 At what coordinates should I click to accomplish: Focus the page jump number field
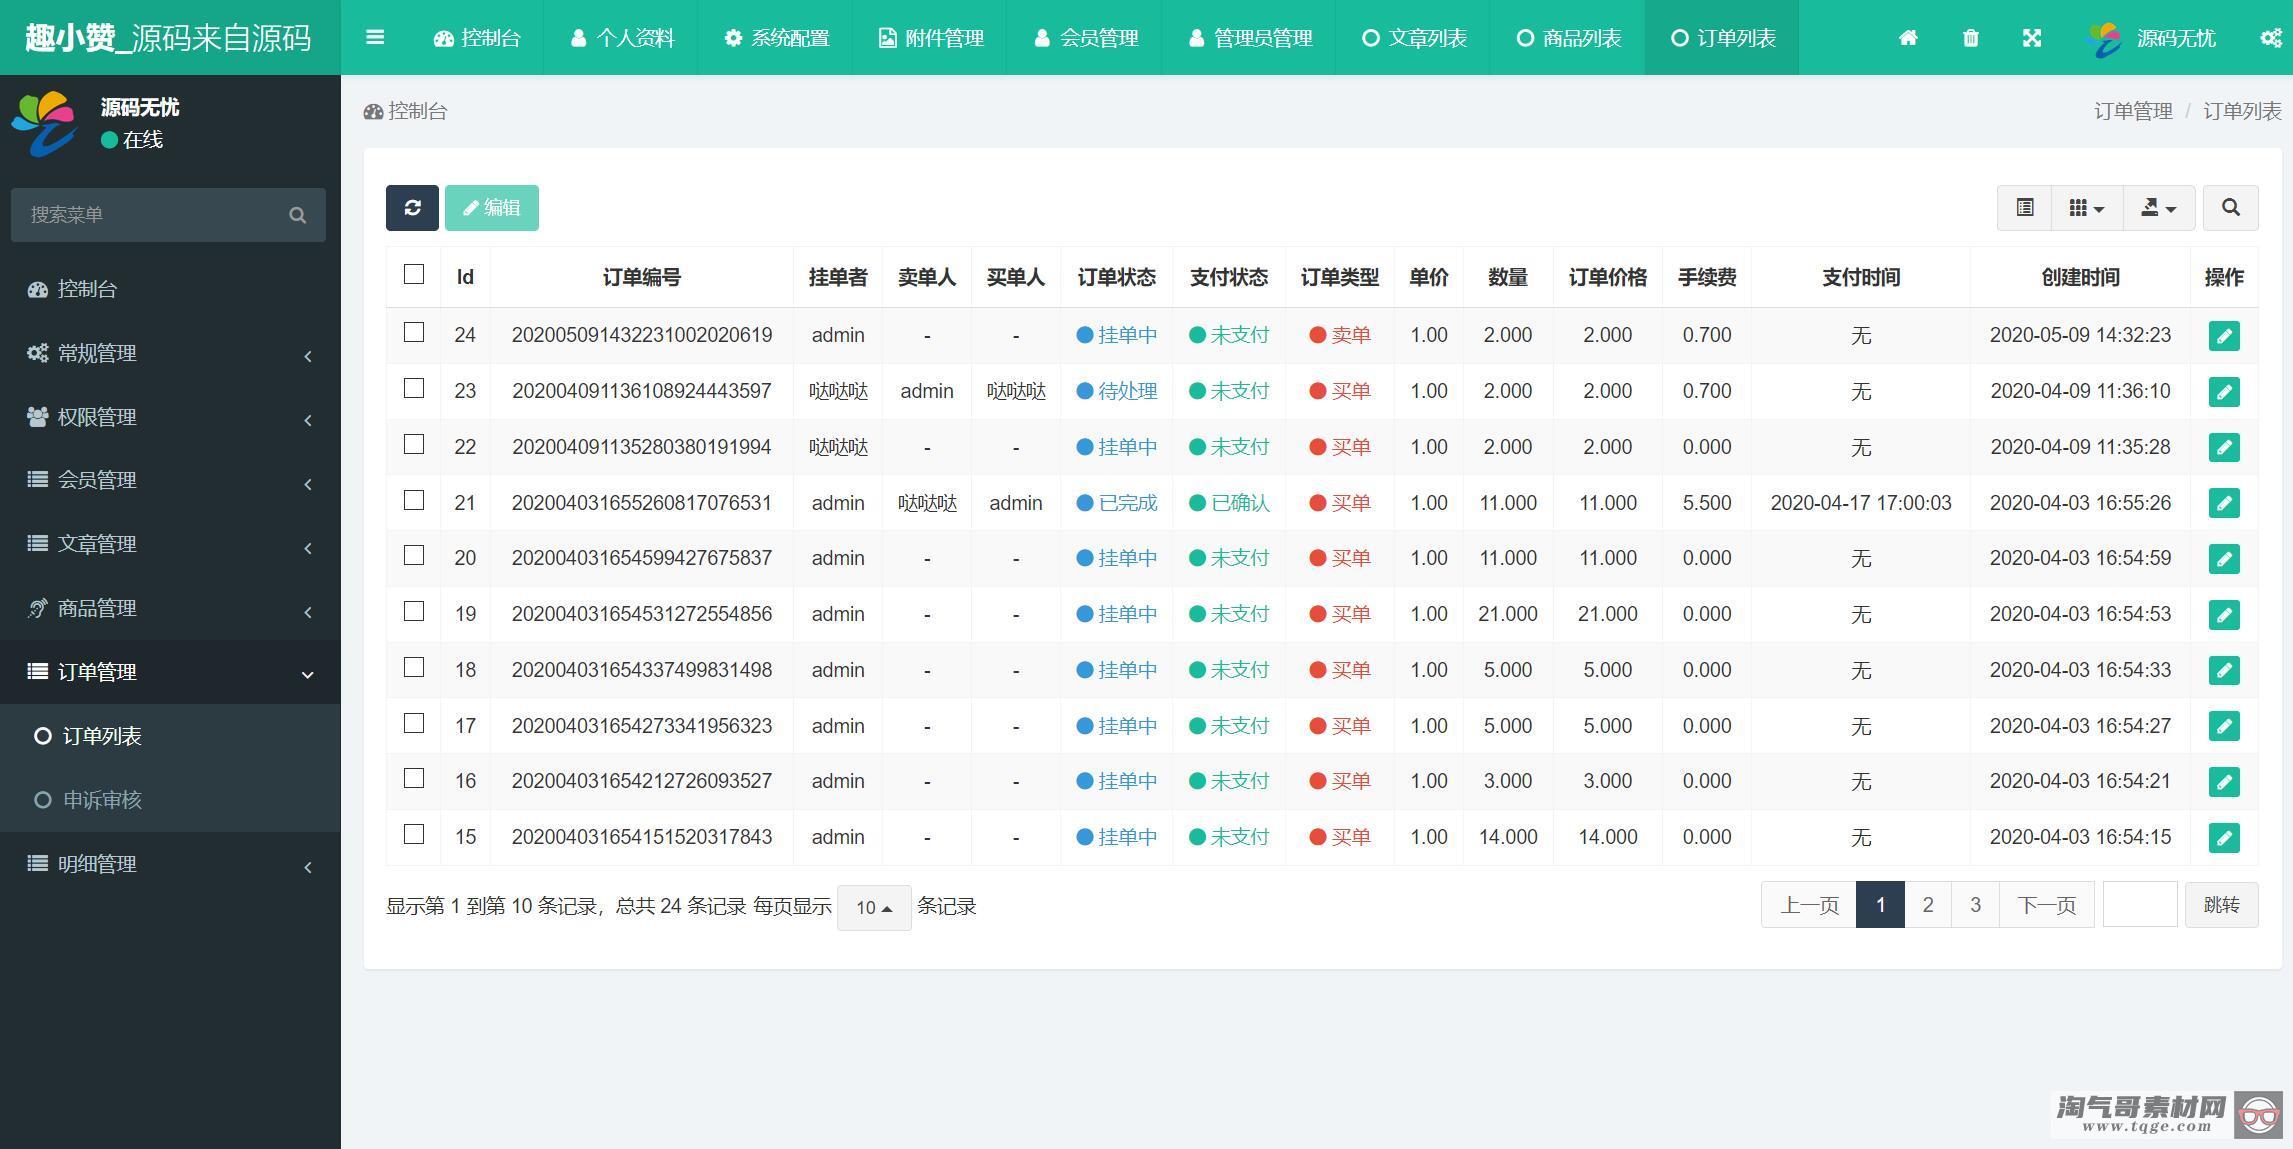(x=2140, y=905)
